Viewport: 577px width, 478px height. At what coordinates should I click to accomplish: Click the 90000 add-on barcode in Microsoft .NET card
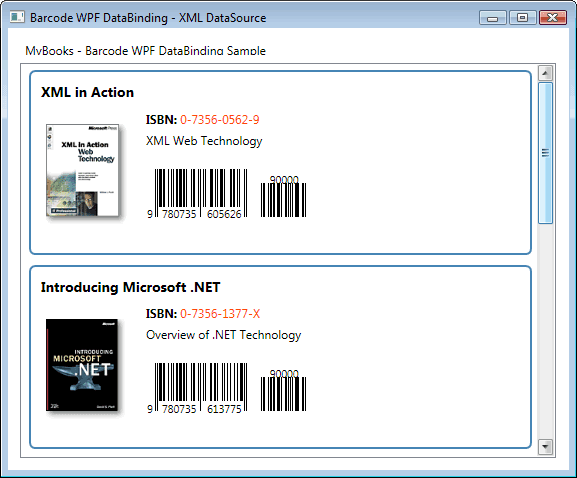point(283,390)
